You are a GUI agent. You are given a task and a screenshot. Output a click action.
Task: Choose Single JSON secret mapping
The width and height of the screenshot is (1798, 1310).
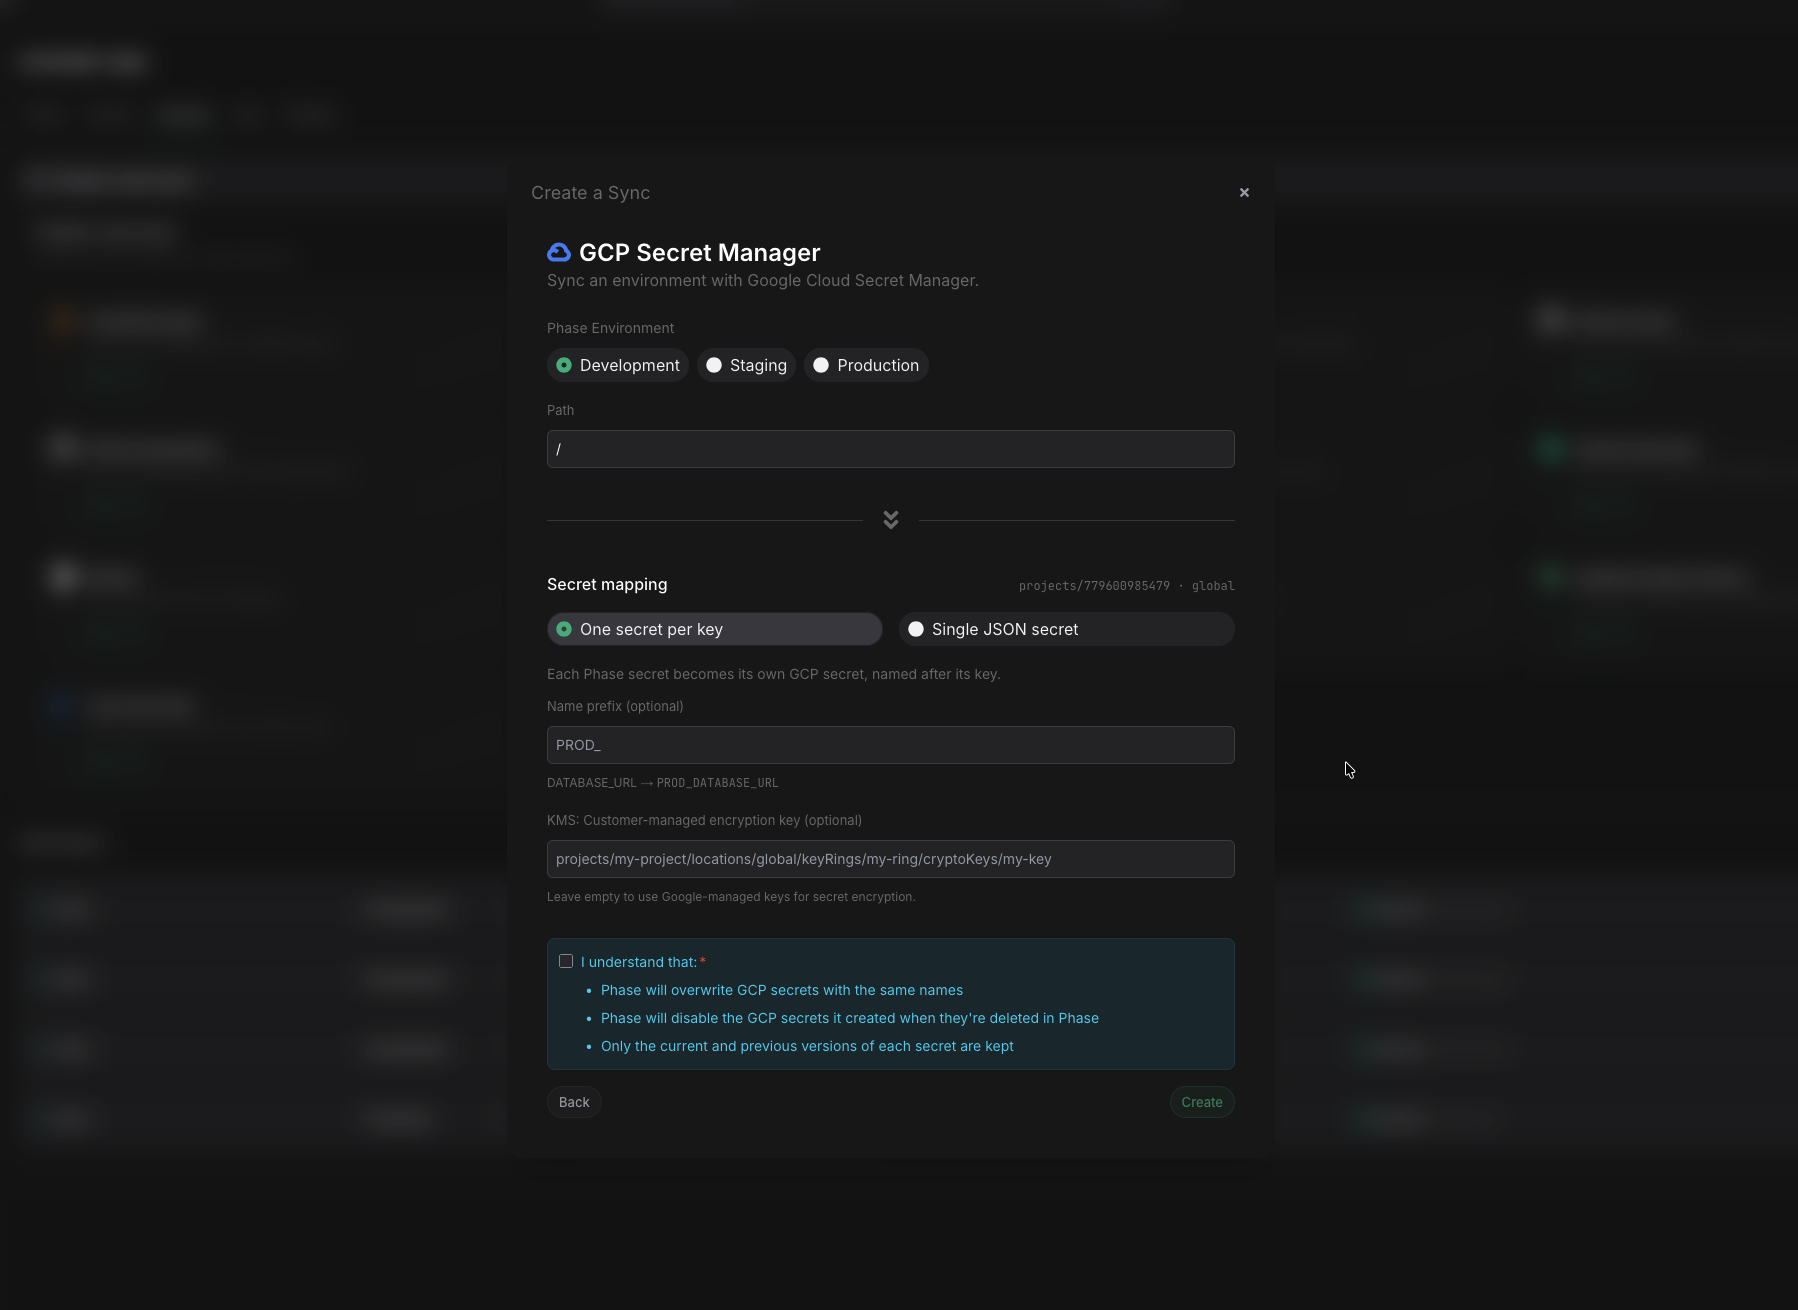click(x=1067, y=629)
